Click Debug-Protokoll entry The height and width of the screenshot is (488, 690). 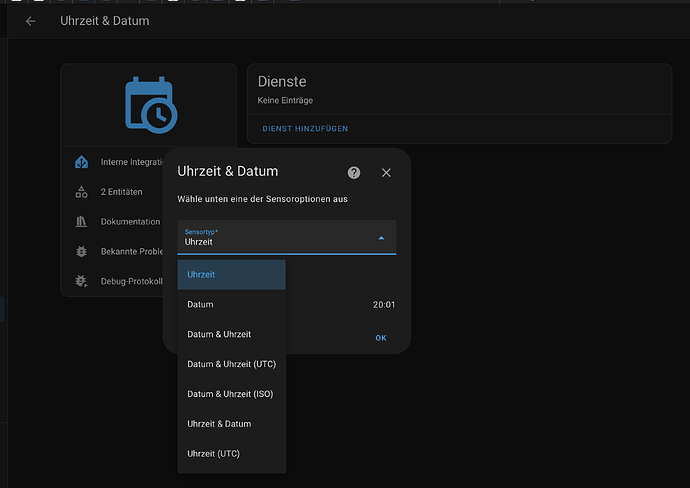[x=132, y=282]
